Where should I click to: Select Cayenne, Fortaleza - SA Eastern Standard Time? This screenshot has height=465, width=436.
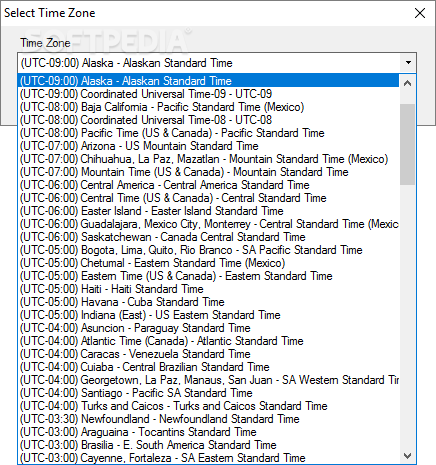coord(209,458)
